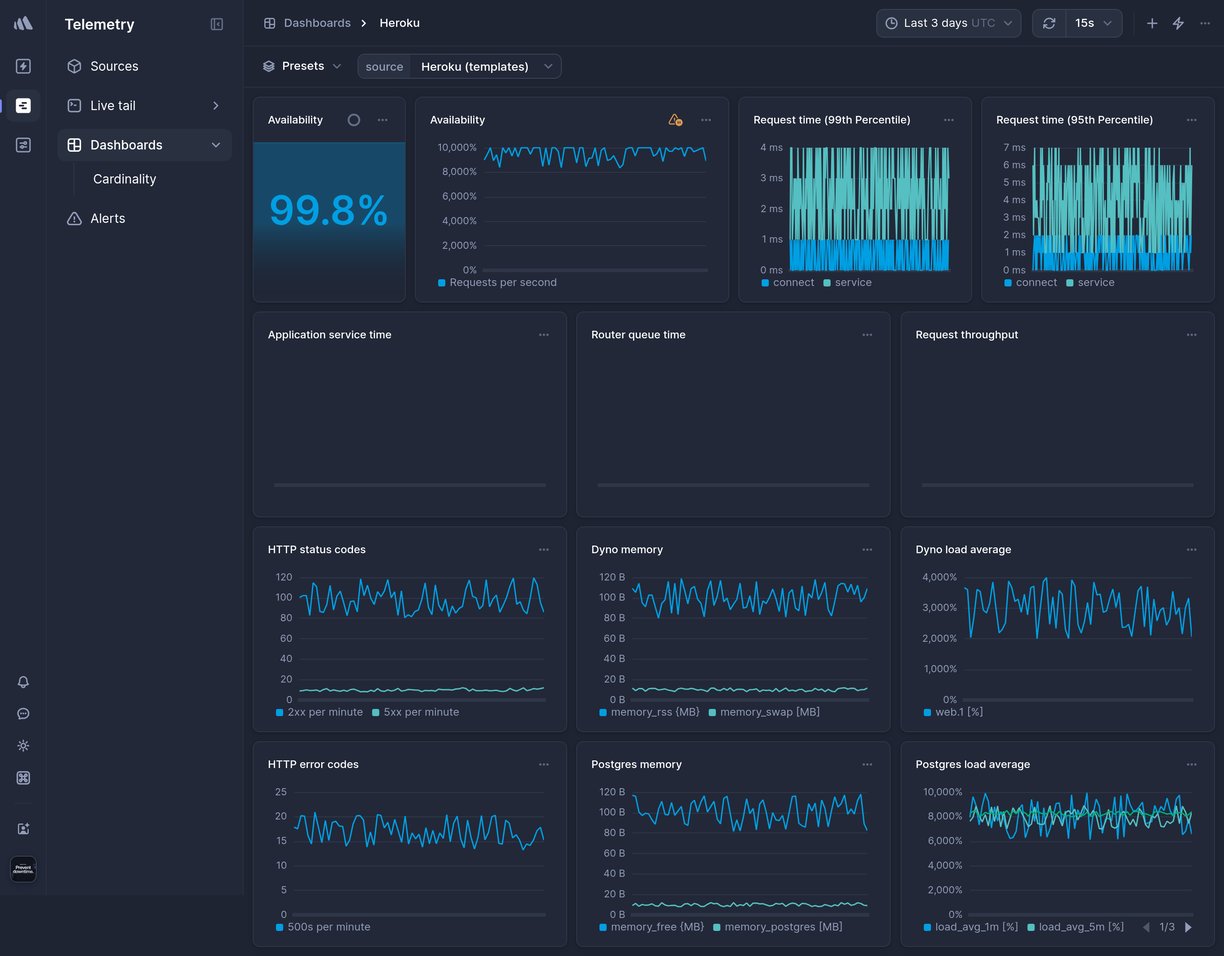Toggle connect series in 99th Percentile legend
Image resolution: width=1224 pixels, height=956 pixels.
pyautogui.click(x=788, y=282)
